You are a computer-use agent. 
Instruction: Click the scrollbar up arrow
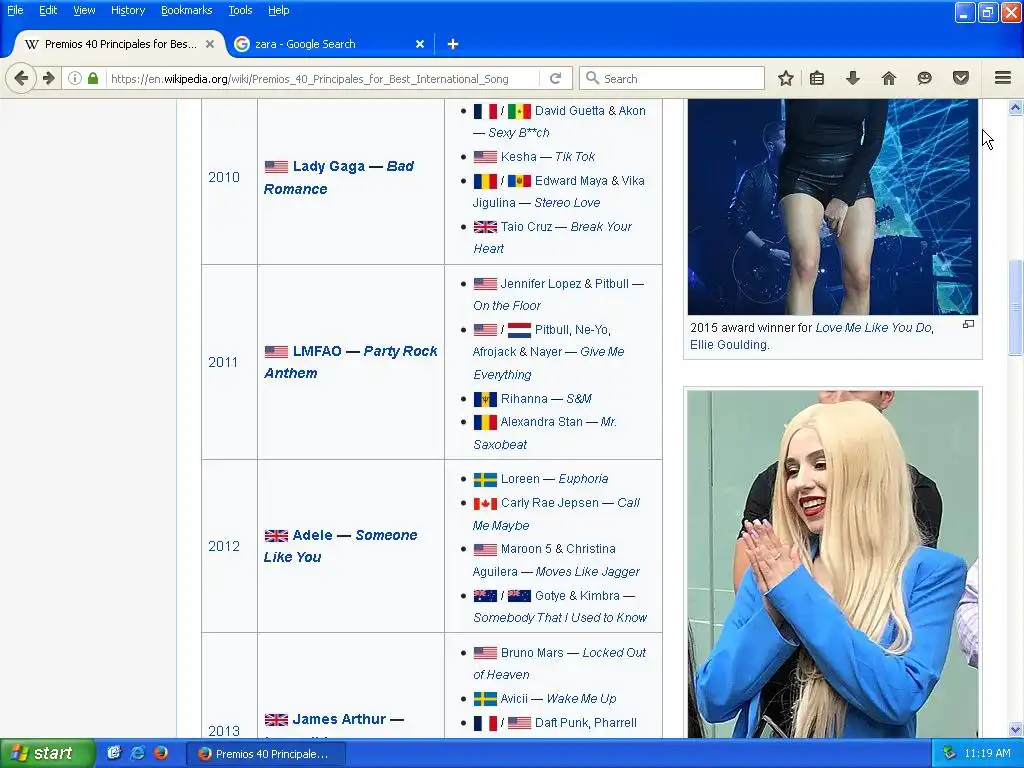(1016, 108)
